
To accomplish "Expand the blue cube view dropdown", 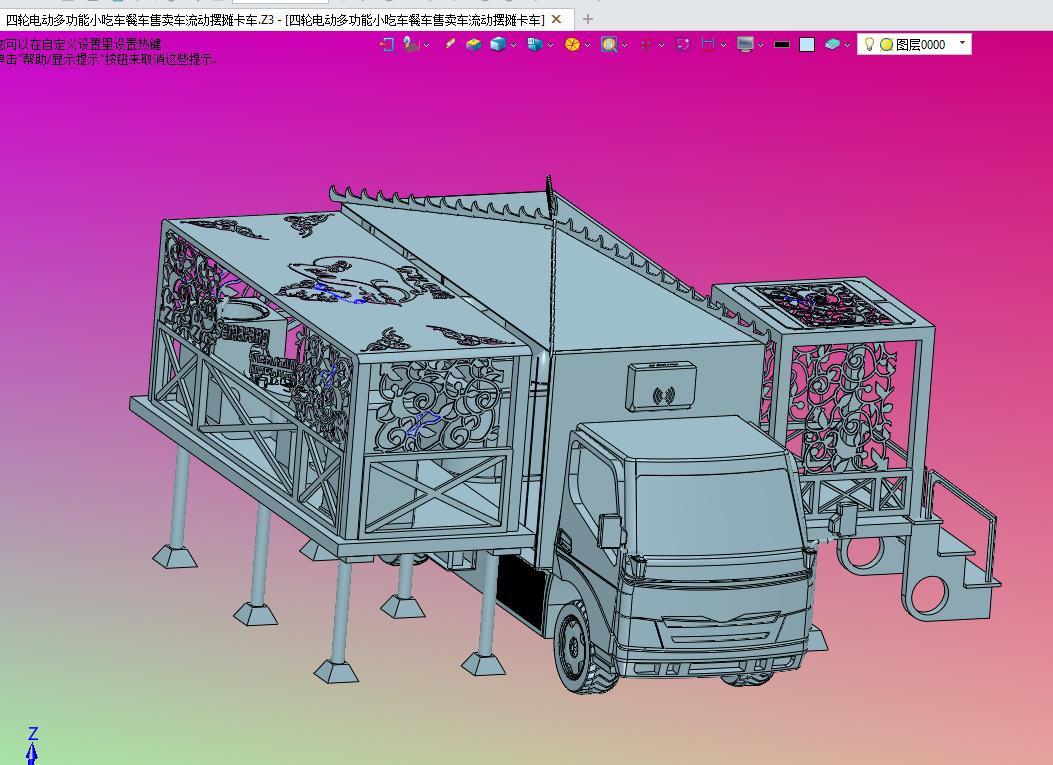I will [514, 45].
